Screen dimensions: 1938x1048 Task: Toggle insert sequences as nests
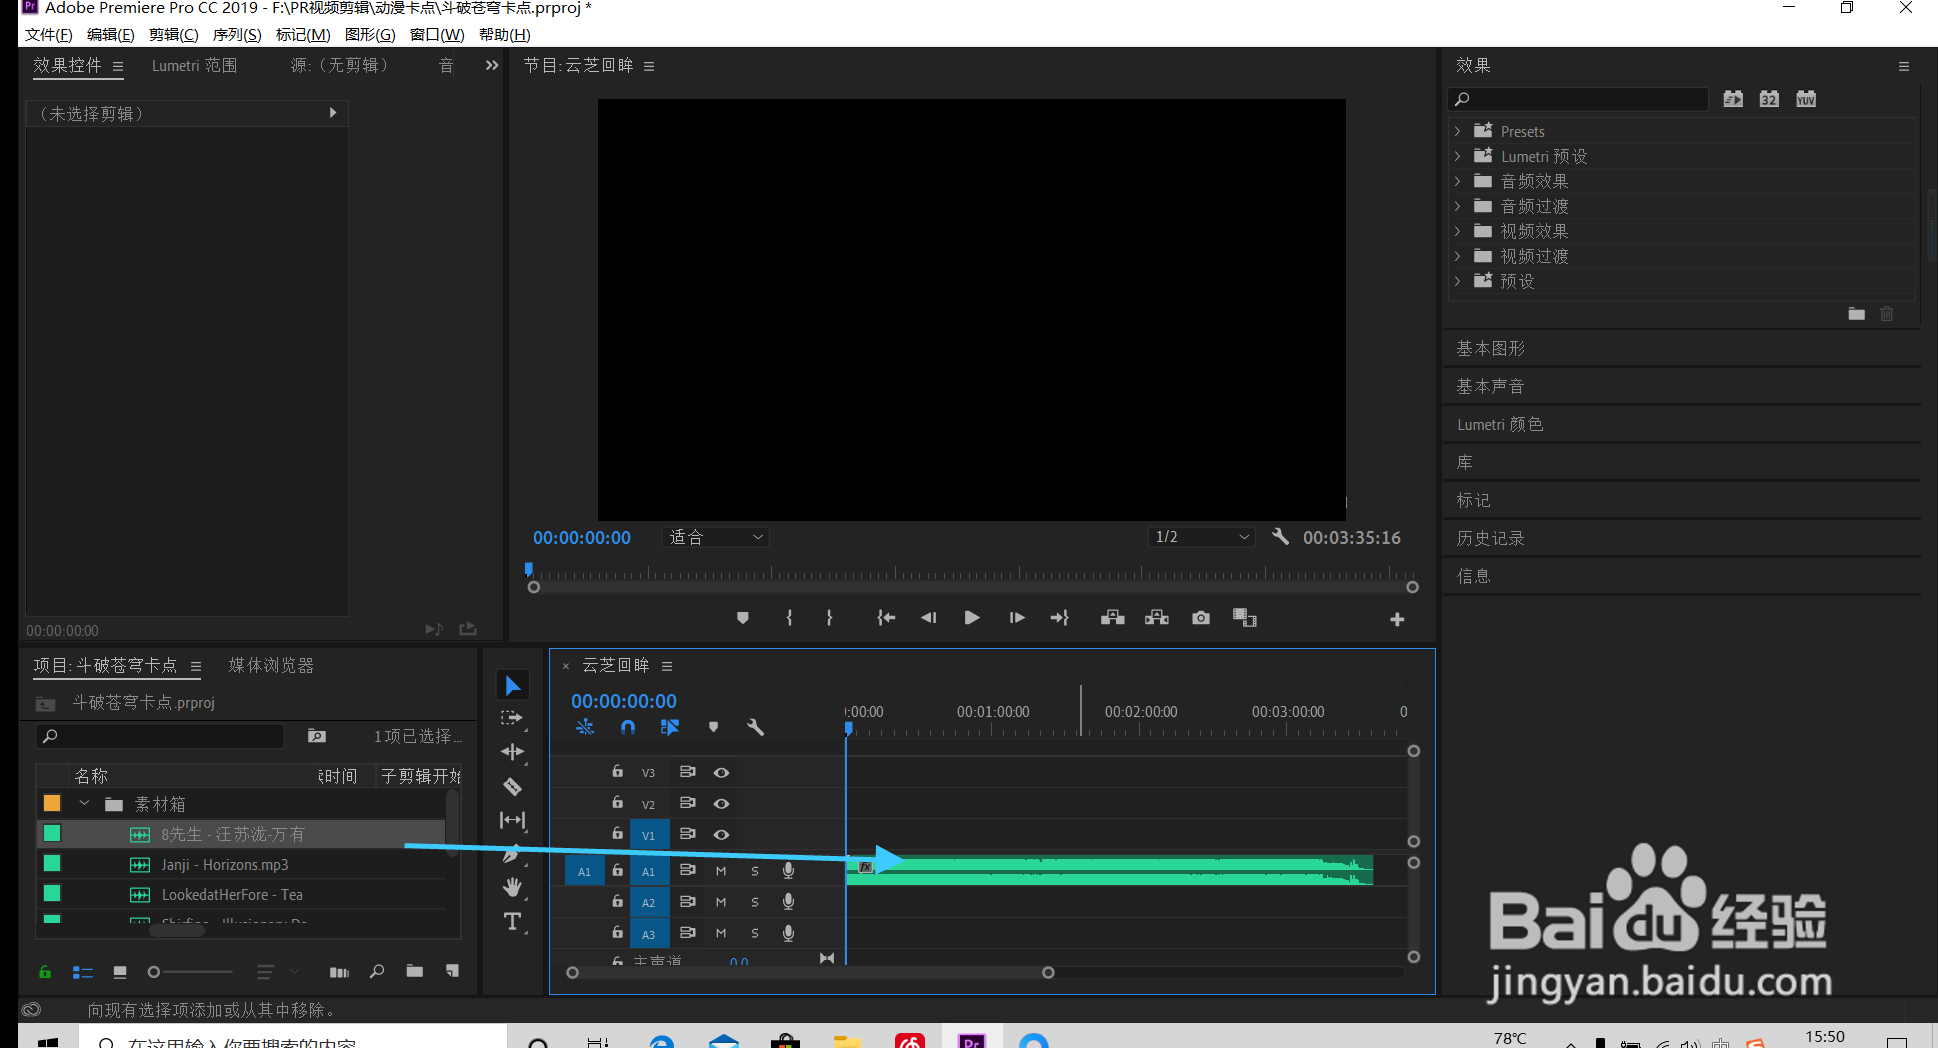tap(585, 728)
